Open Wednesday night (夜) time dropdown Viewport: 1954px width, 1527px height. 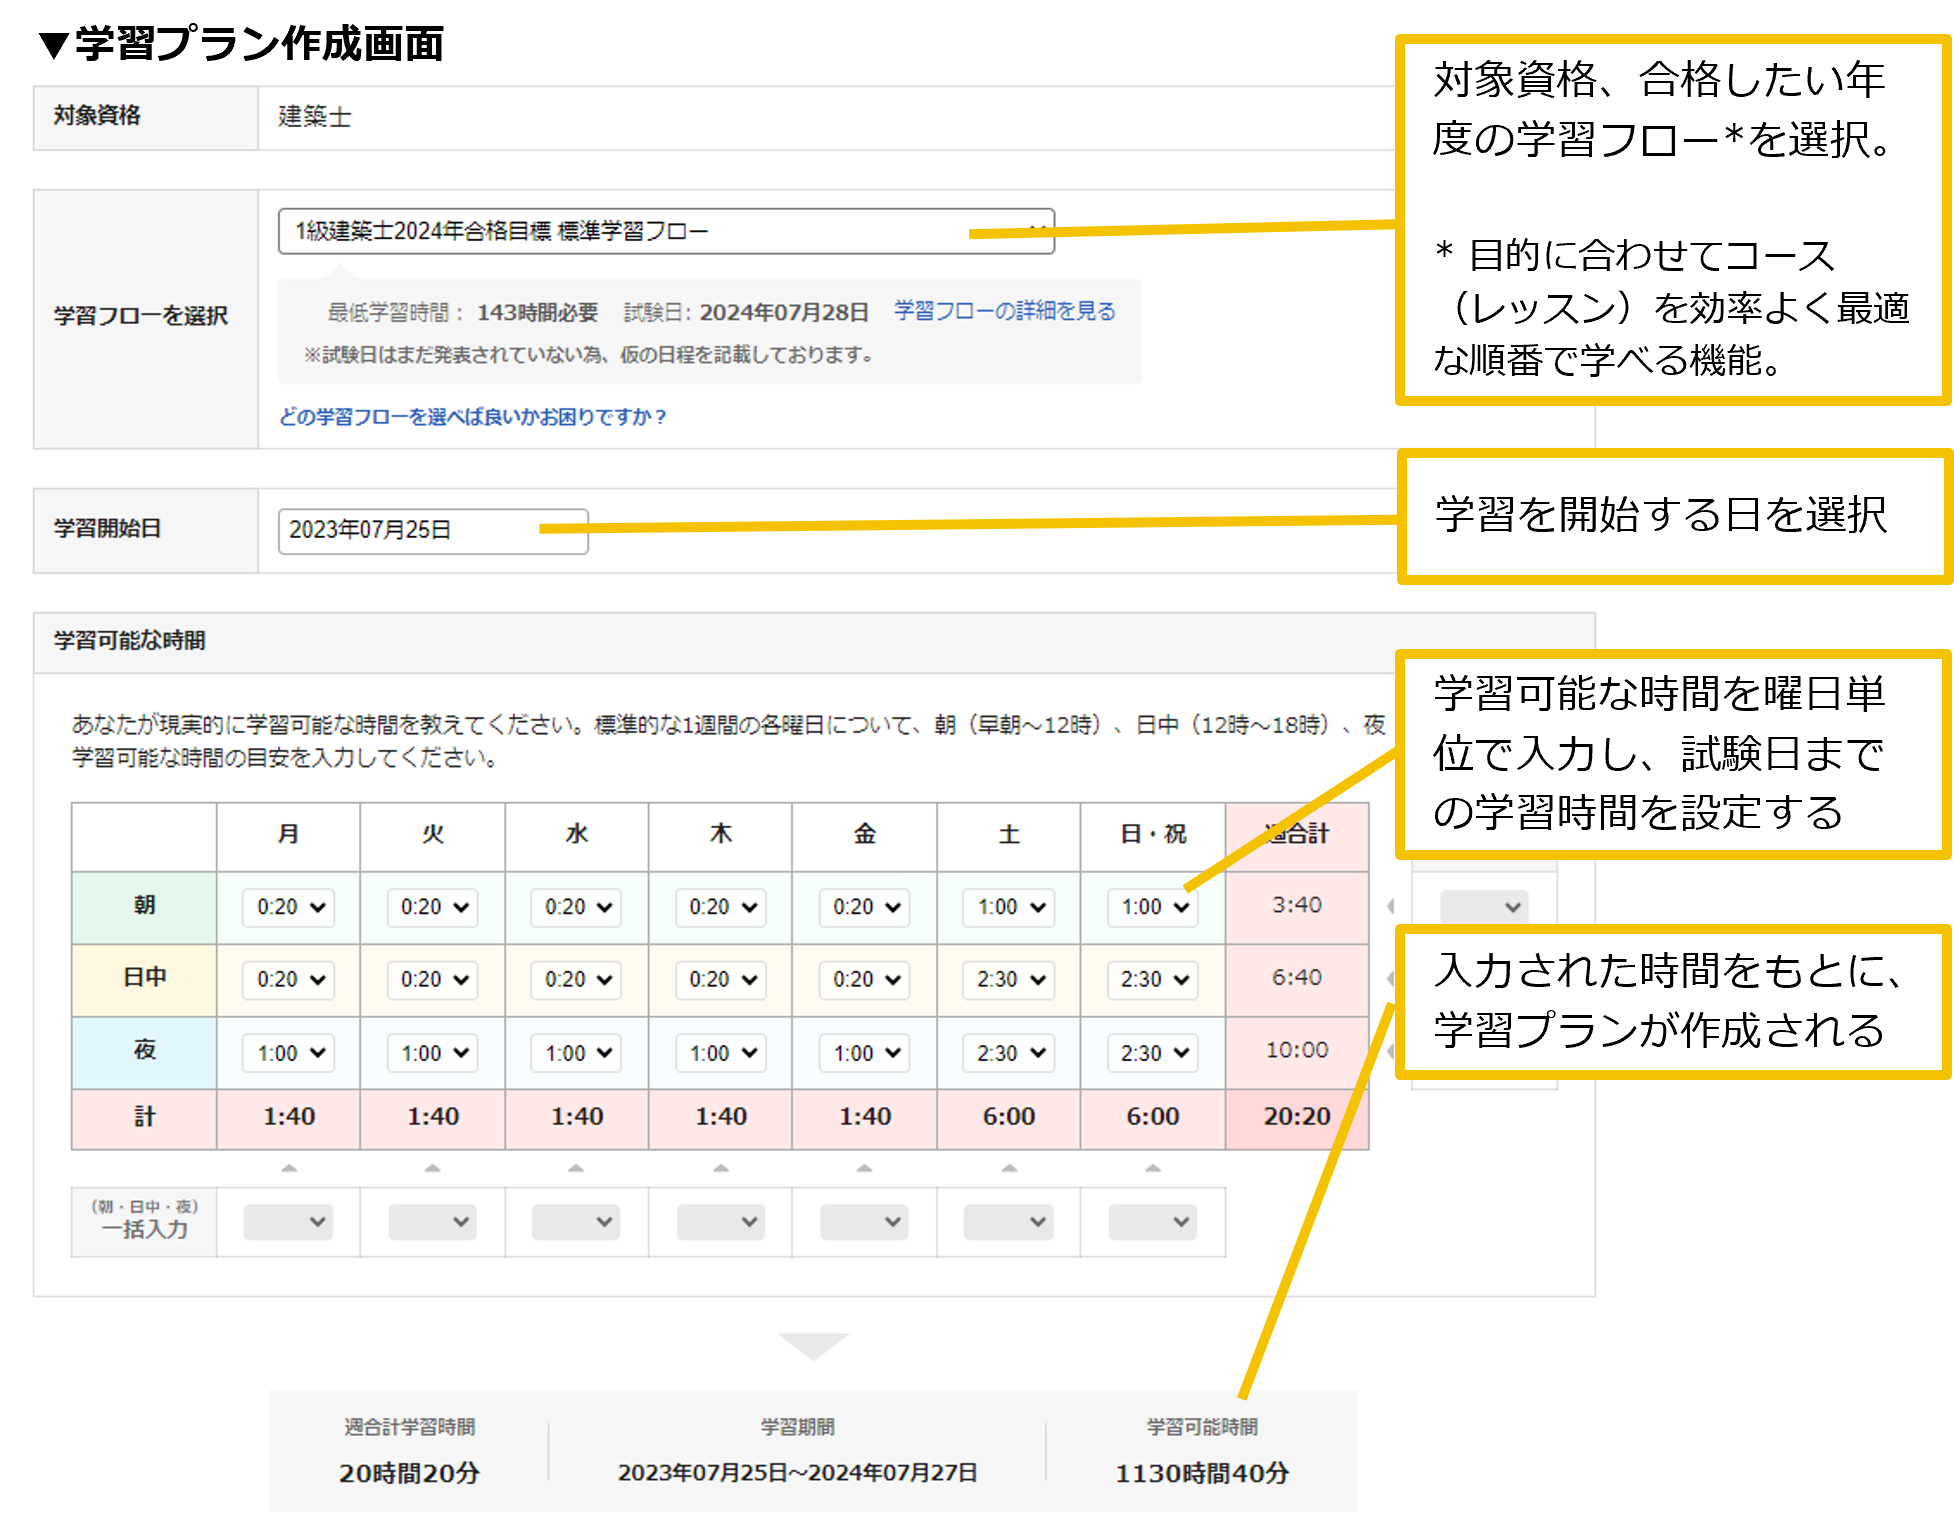(577, 1053)
